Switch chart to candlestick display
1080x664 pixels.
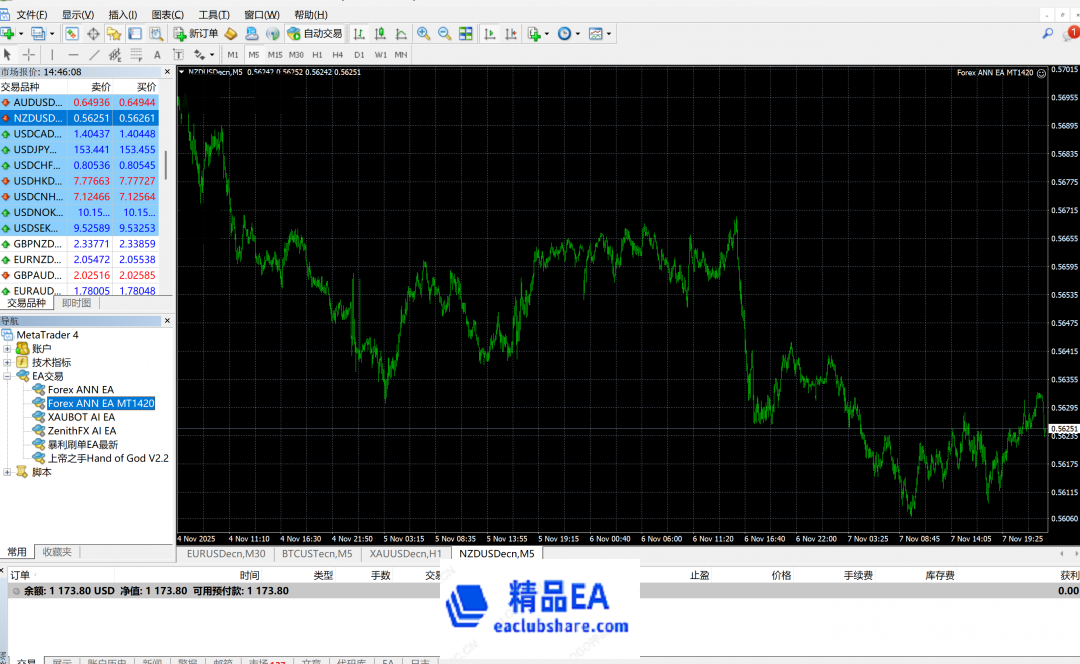pyautogui.click(x=380, y=34)
